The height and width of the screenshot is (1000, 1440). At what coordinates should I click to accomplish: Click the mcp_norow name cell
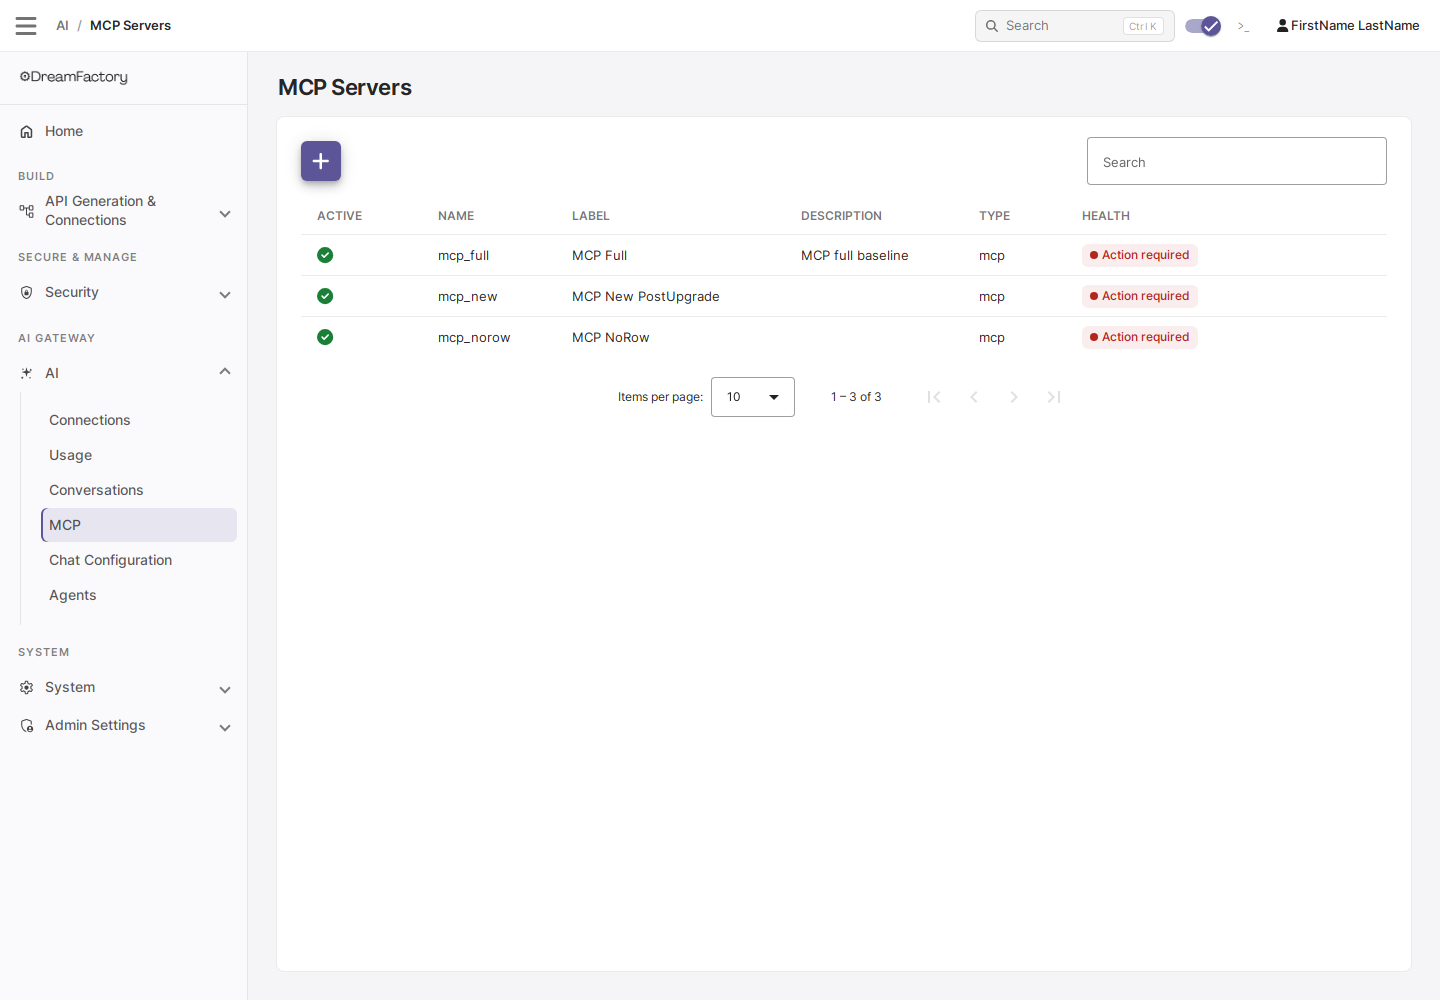pos(474,338)
